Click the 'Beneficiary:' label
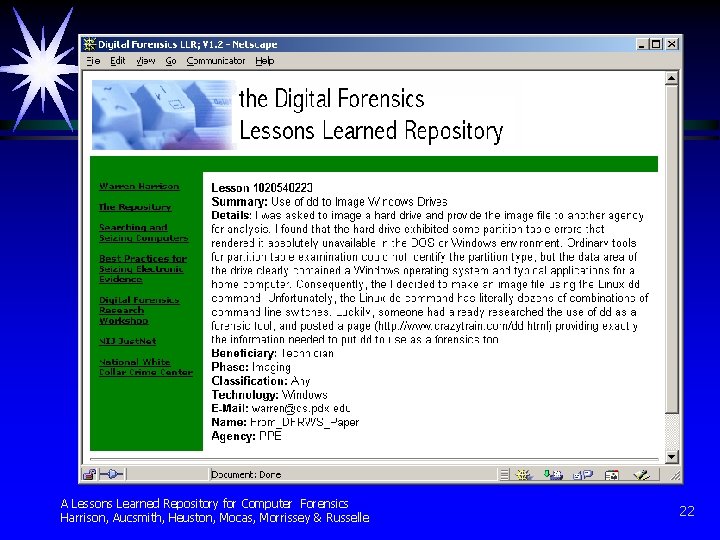 pos(244,353)
